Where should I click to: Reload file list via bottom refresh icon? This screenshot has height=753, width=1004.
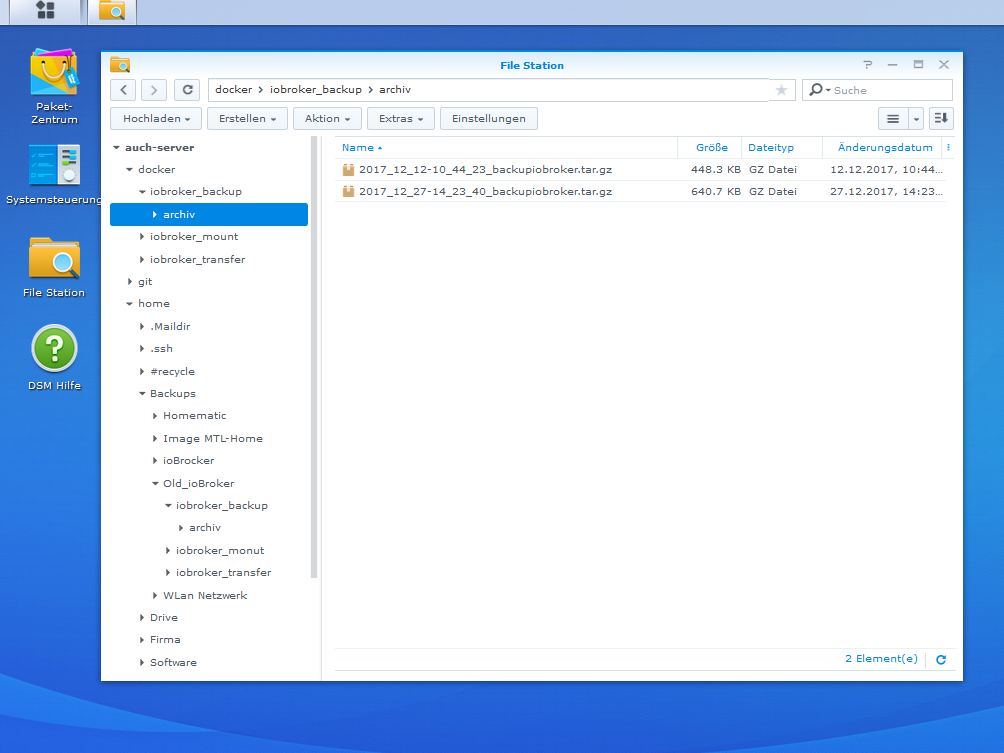tap(940, 660)
